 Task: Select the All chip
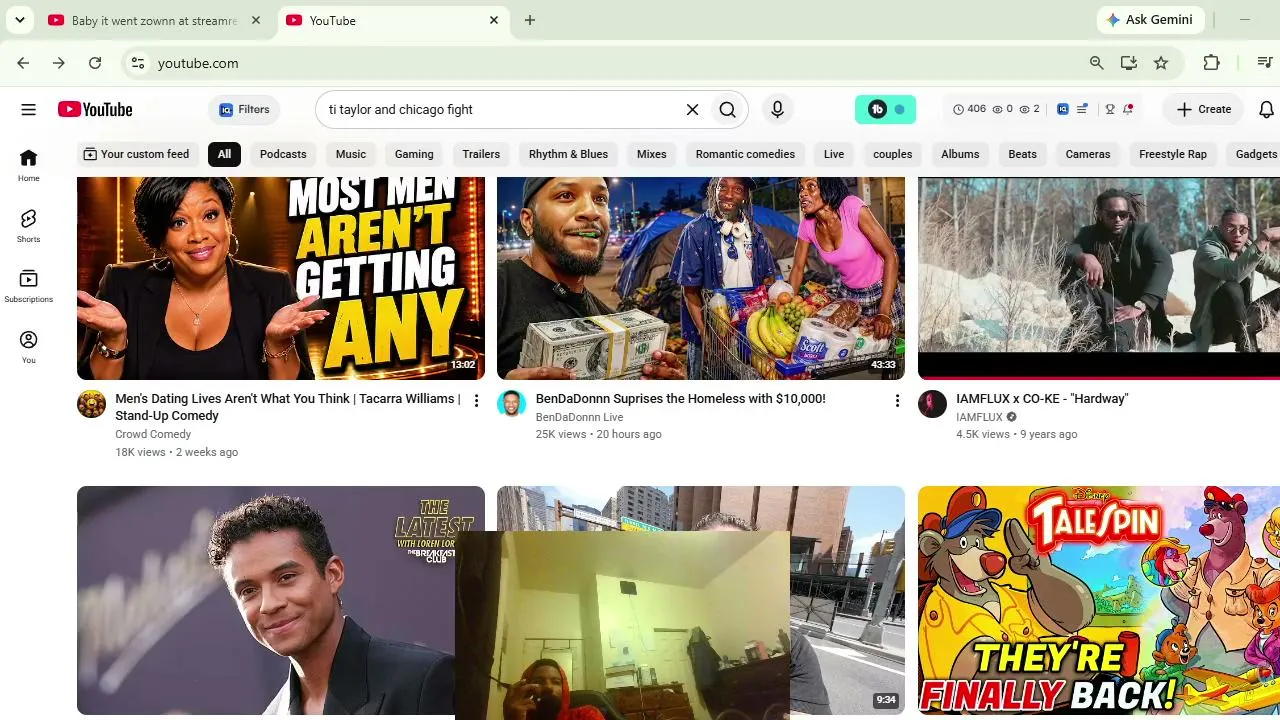pyautogui.click(x=224, y=154)
